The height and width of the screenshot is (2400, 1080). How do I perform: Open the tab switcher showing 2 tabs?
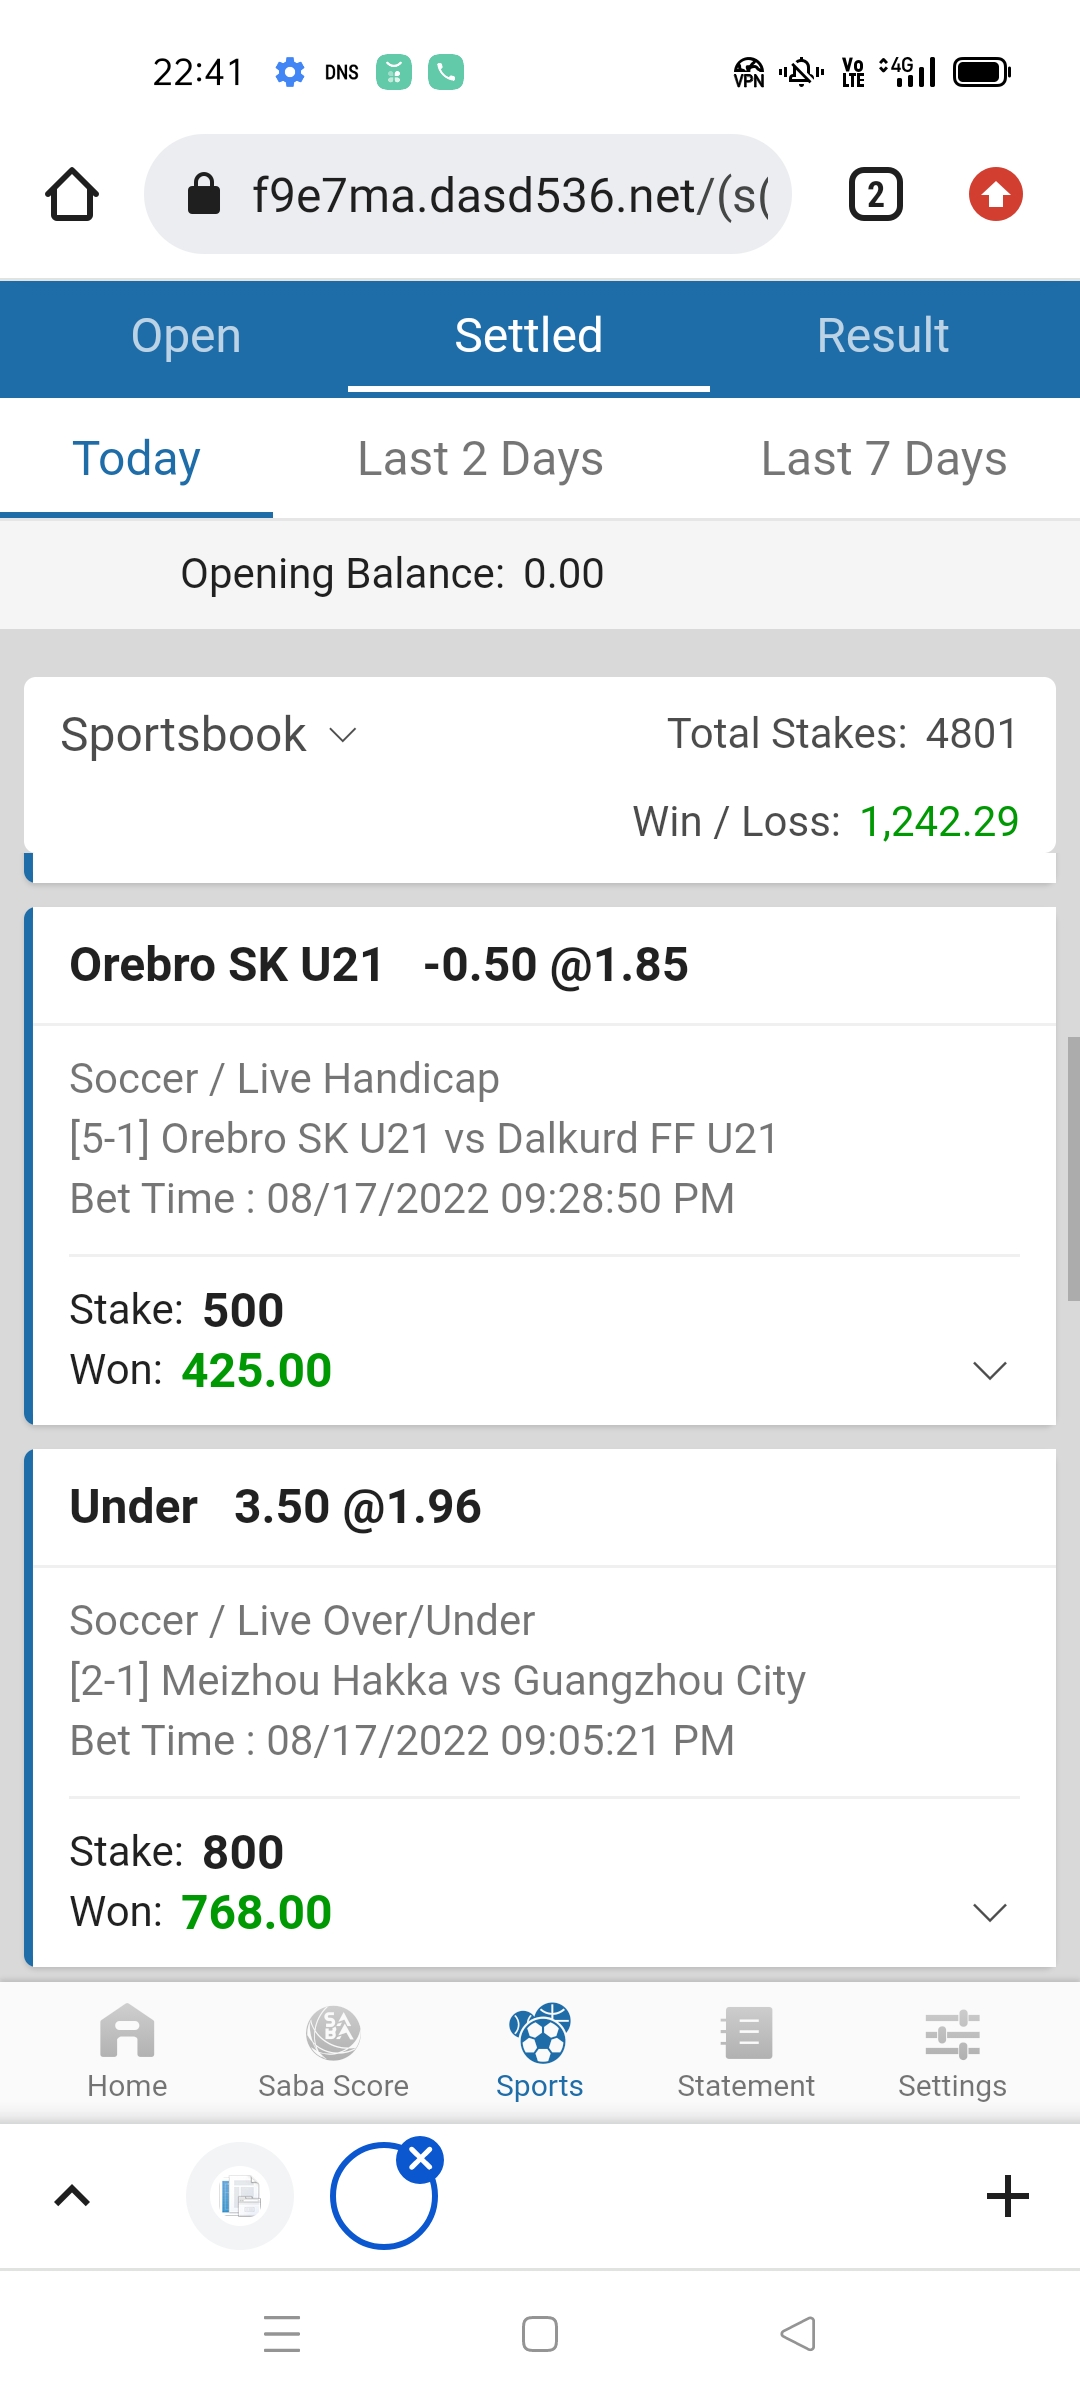tap(876, 194)
